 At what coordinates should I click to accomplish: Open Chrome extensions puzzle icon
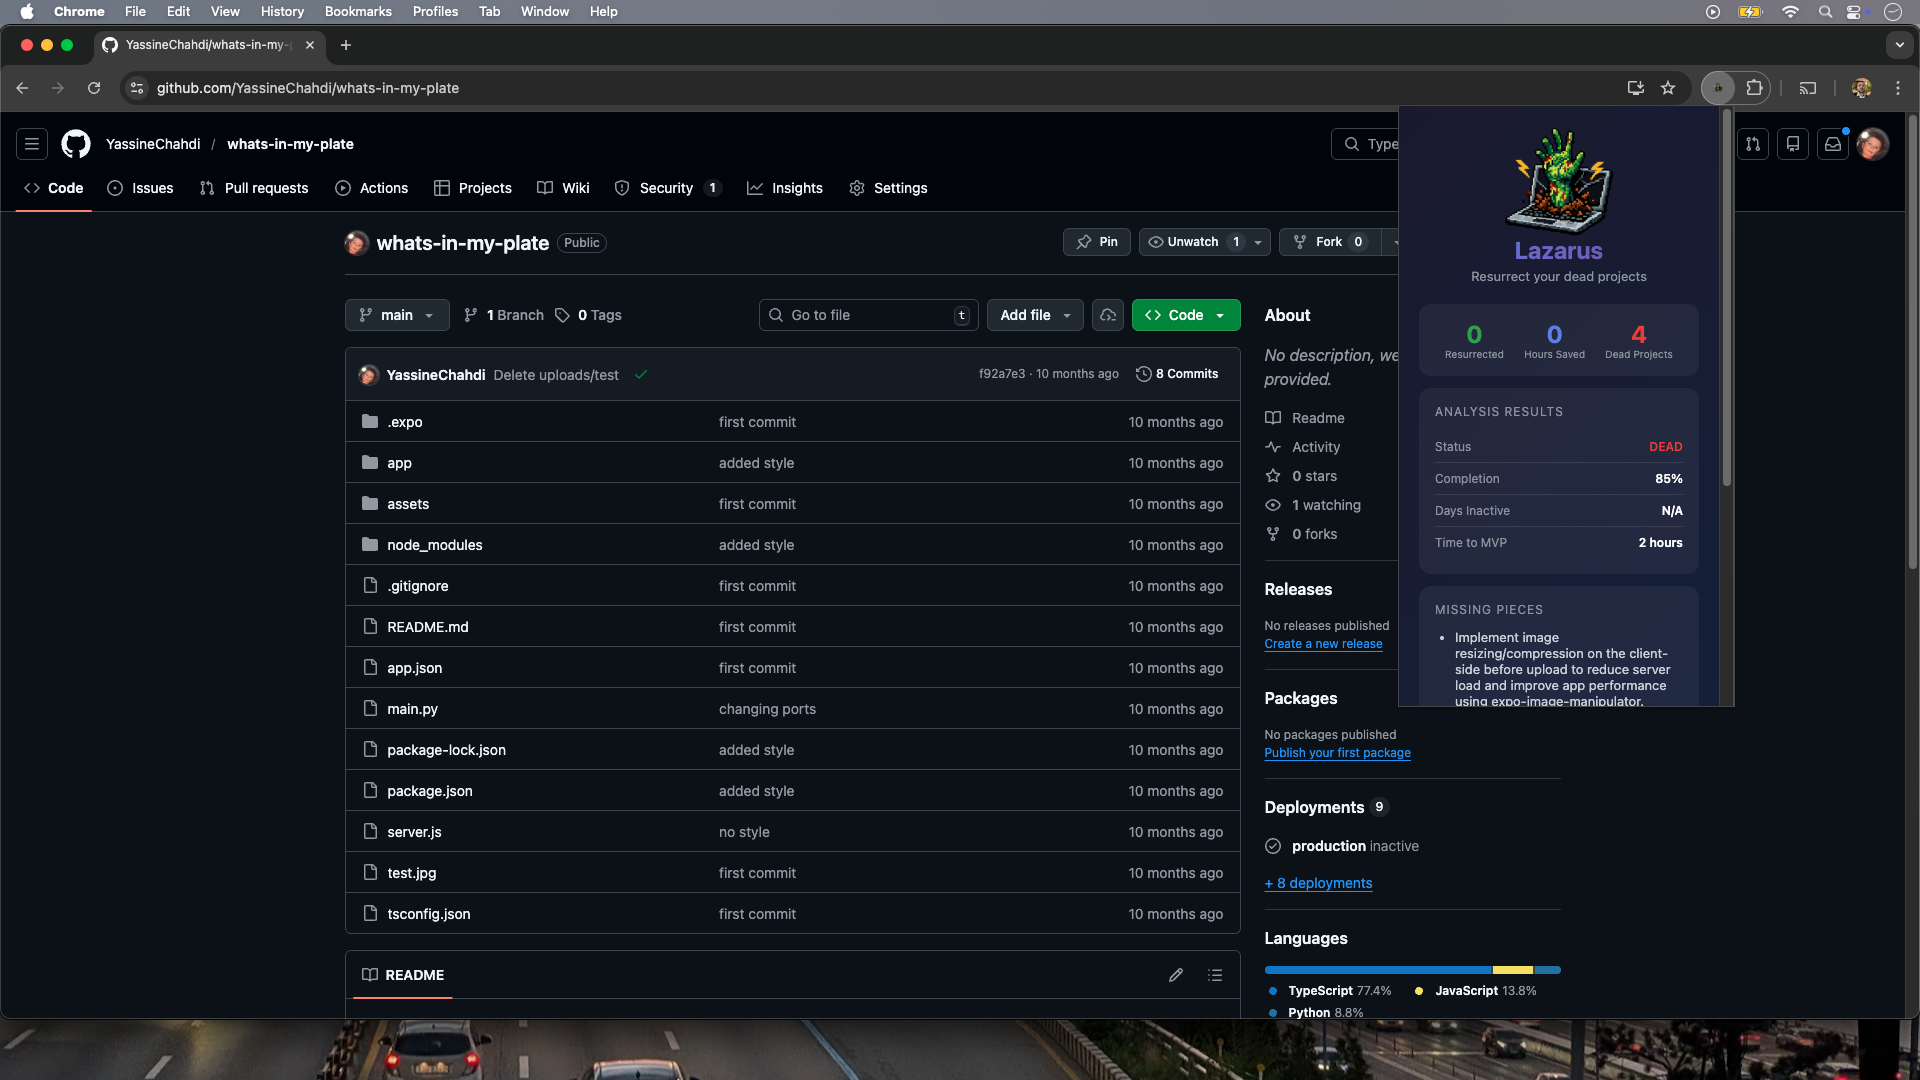(1754, 88)
